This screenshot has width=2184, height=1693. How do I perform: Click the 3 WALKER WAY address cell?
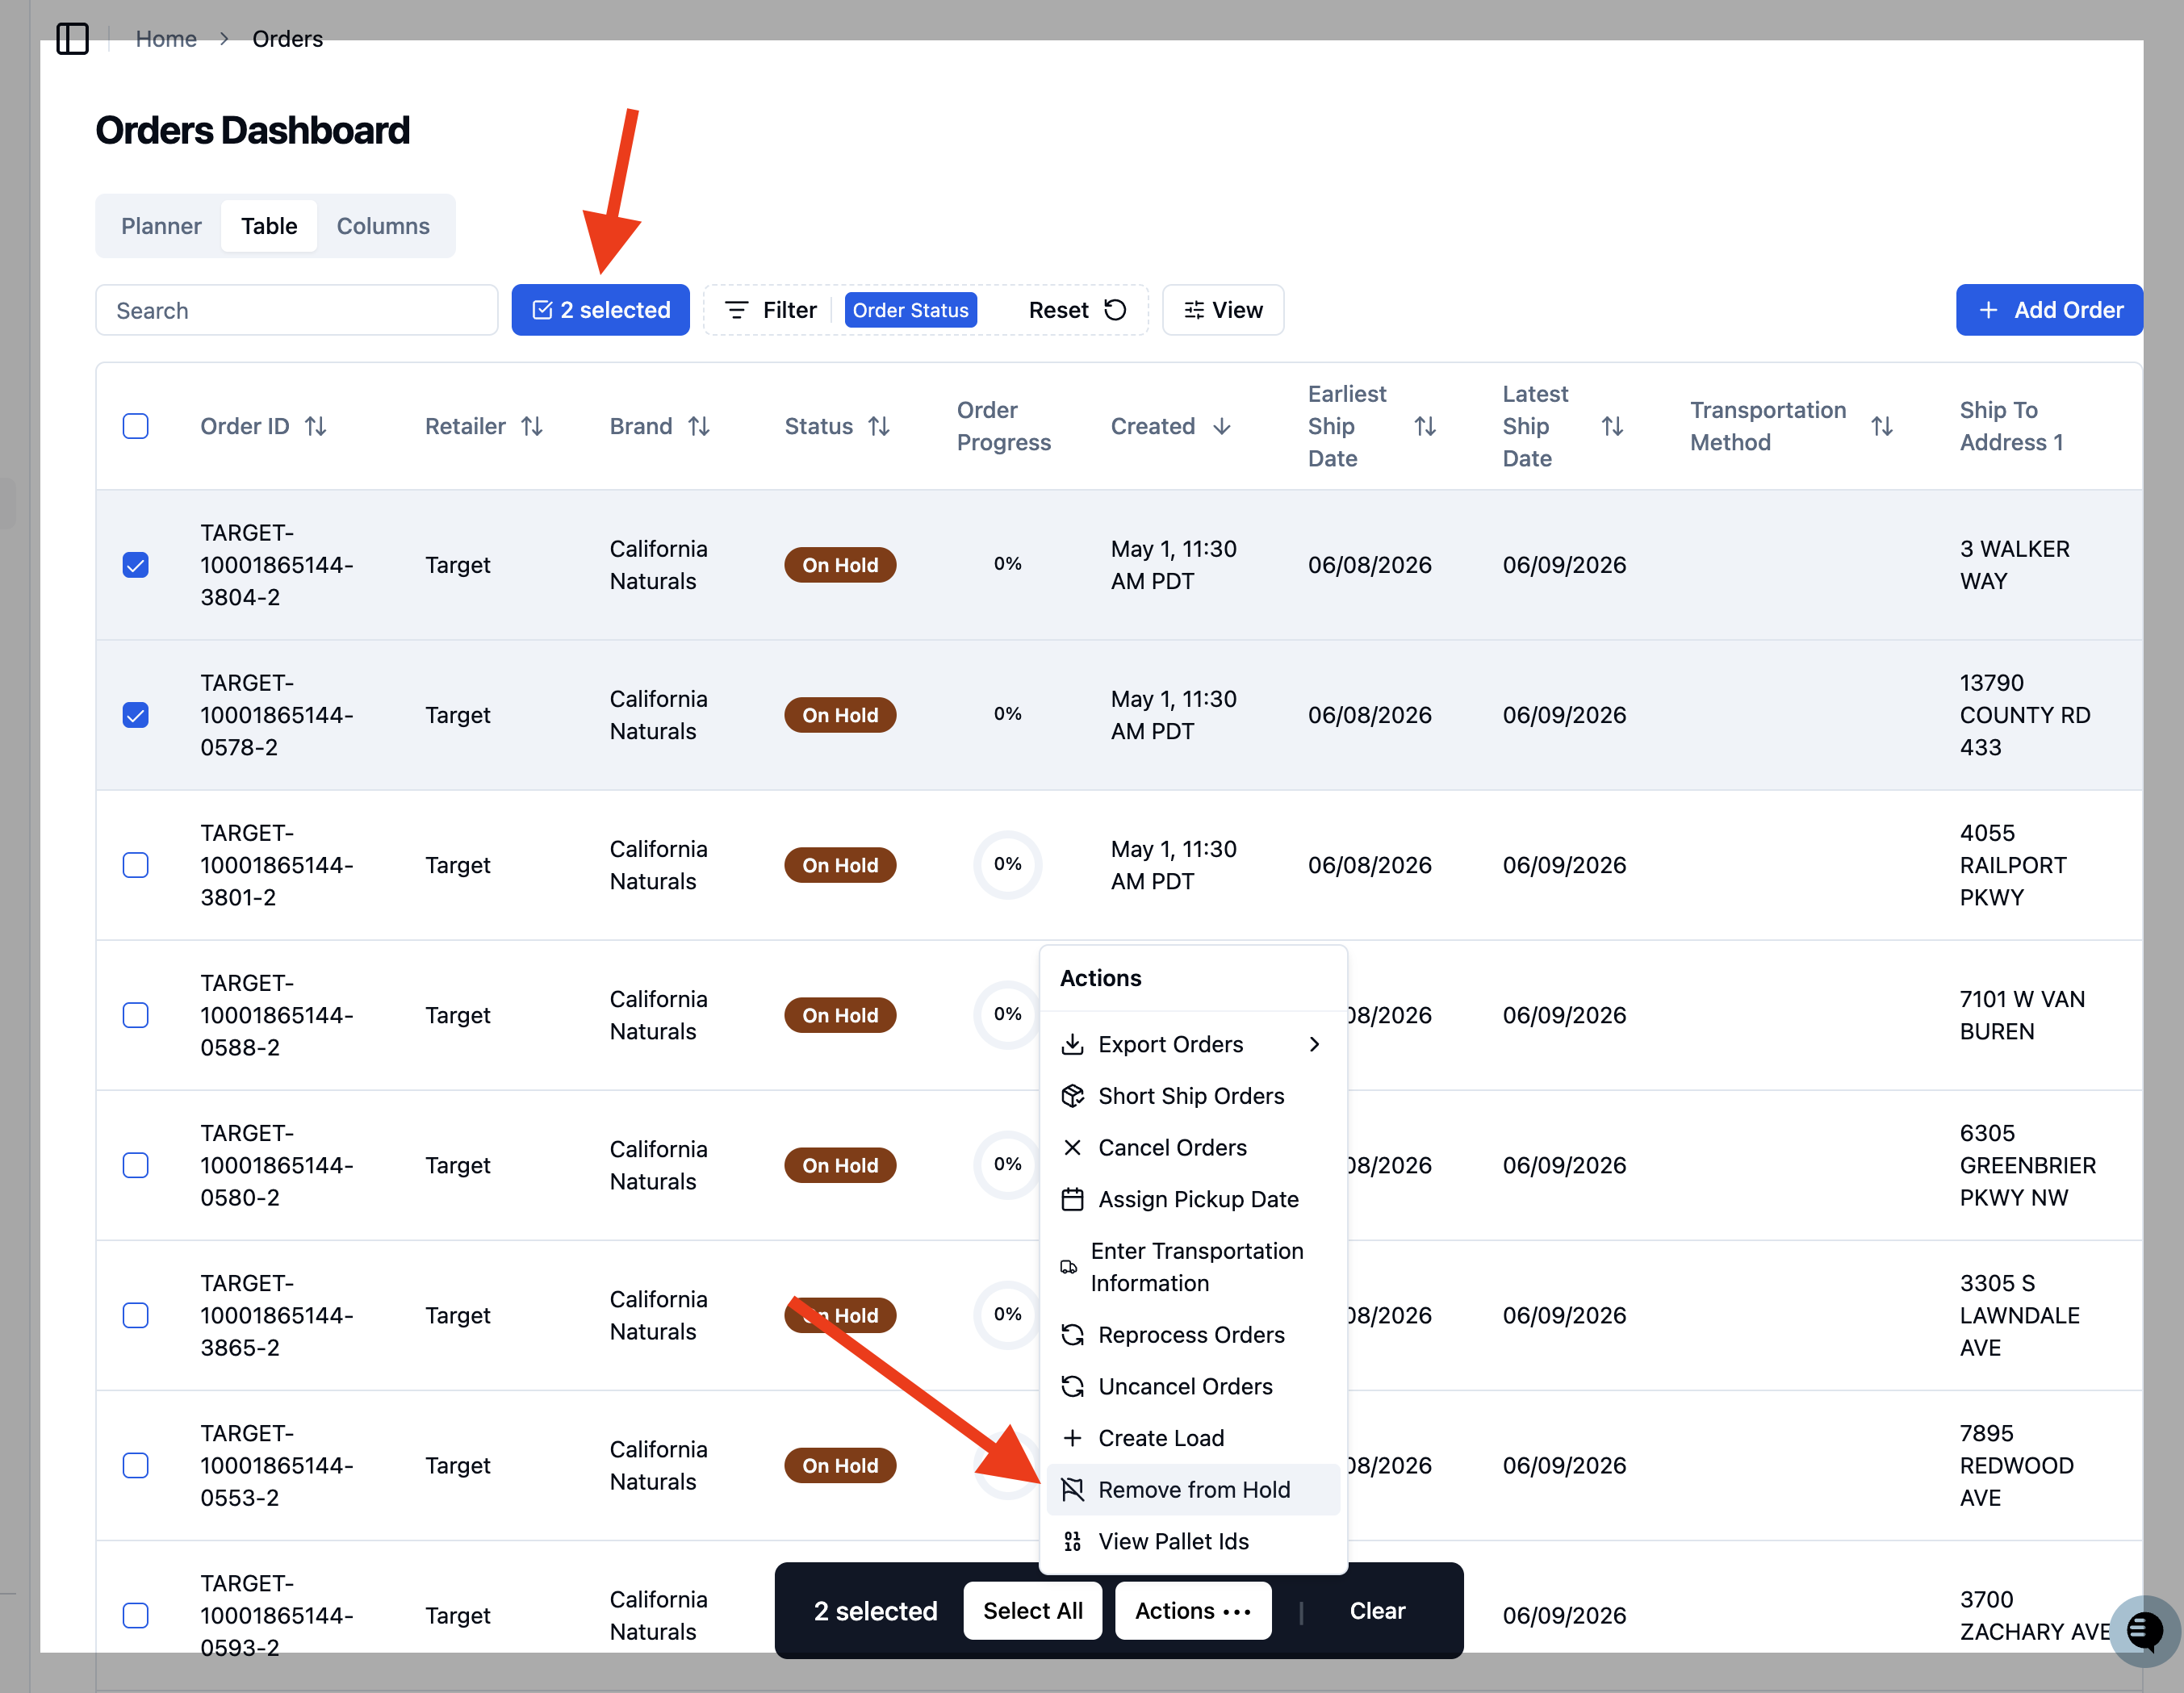[x=2014, y=565]
